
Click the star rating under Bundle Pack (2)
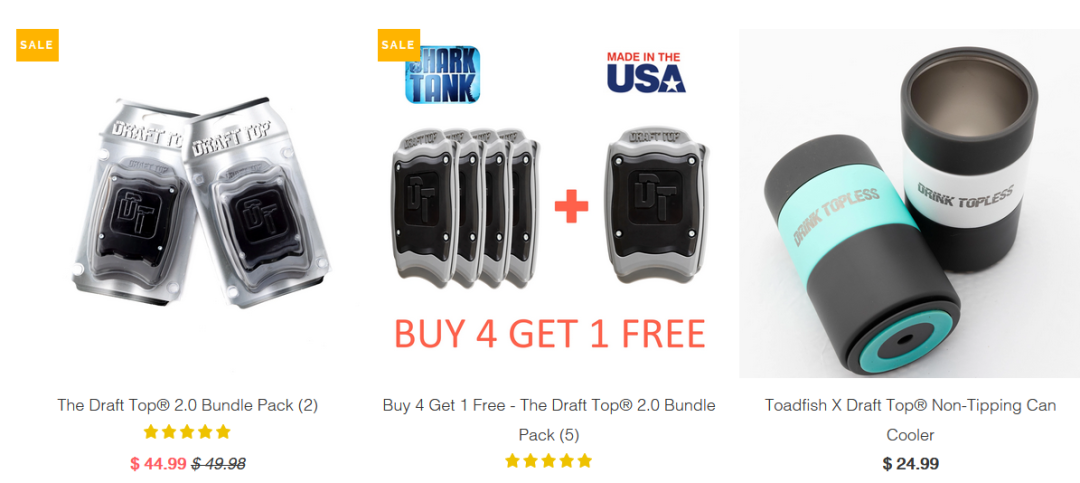coord(187,432)
